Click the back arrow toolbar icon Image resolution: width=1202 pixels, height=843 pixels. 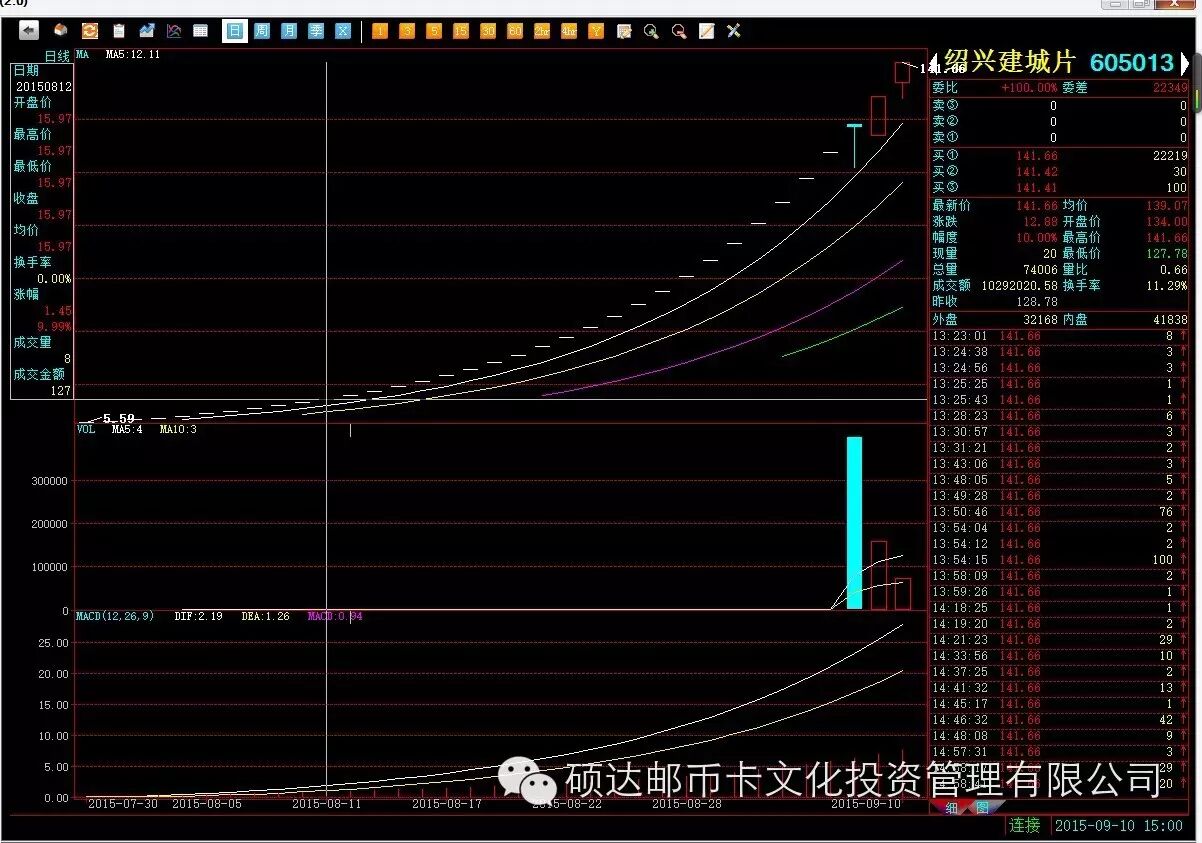(29, 31)
